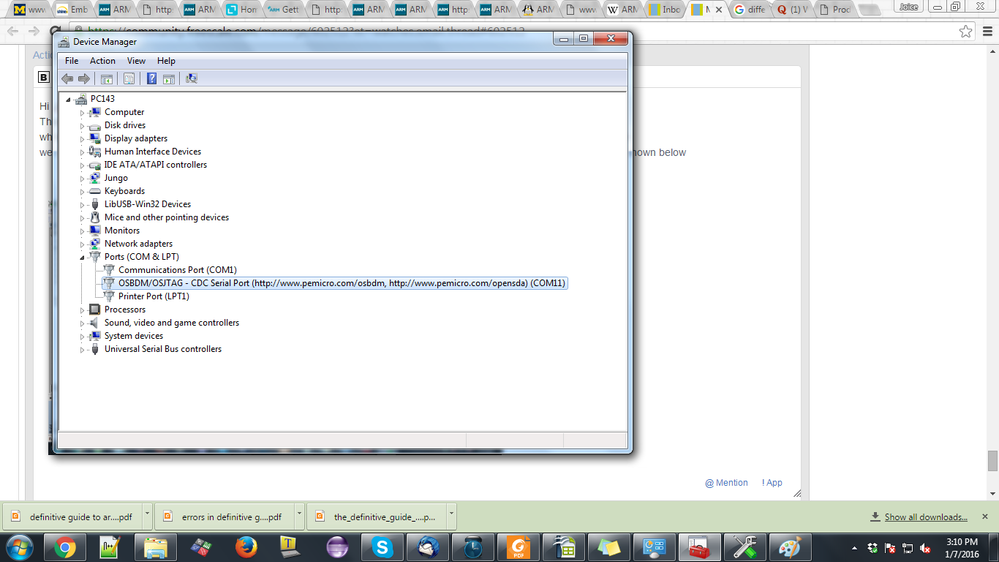
Task: Open the Paint palette app on taskbar
Action: (x=790, y=547)
